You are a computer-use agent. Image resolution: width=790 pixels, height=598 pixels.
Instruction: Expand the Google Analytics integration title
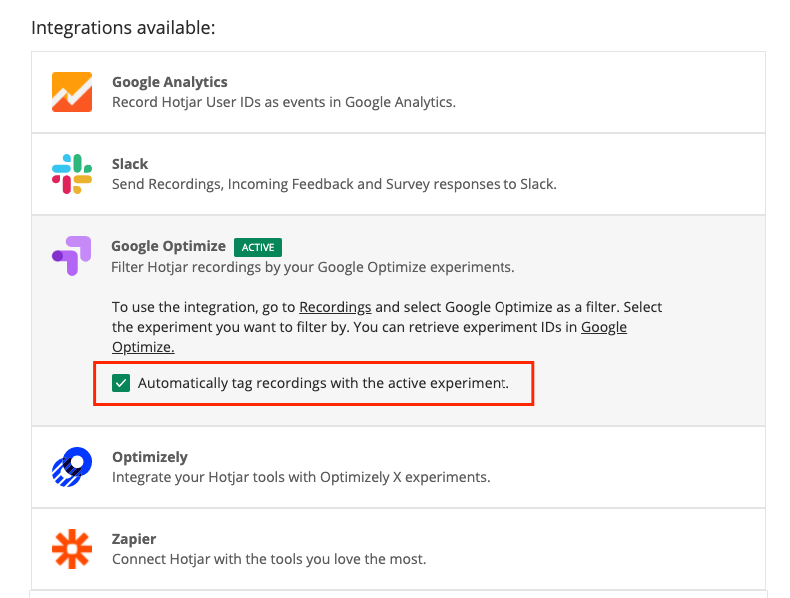(169, 82)
